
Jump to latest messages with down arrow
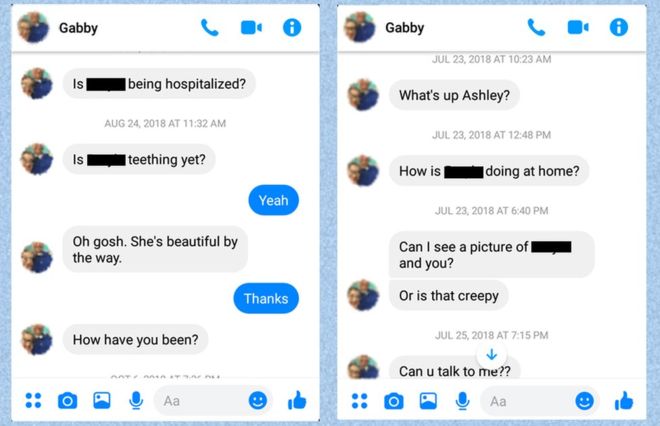(492, 355)
